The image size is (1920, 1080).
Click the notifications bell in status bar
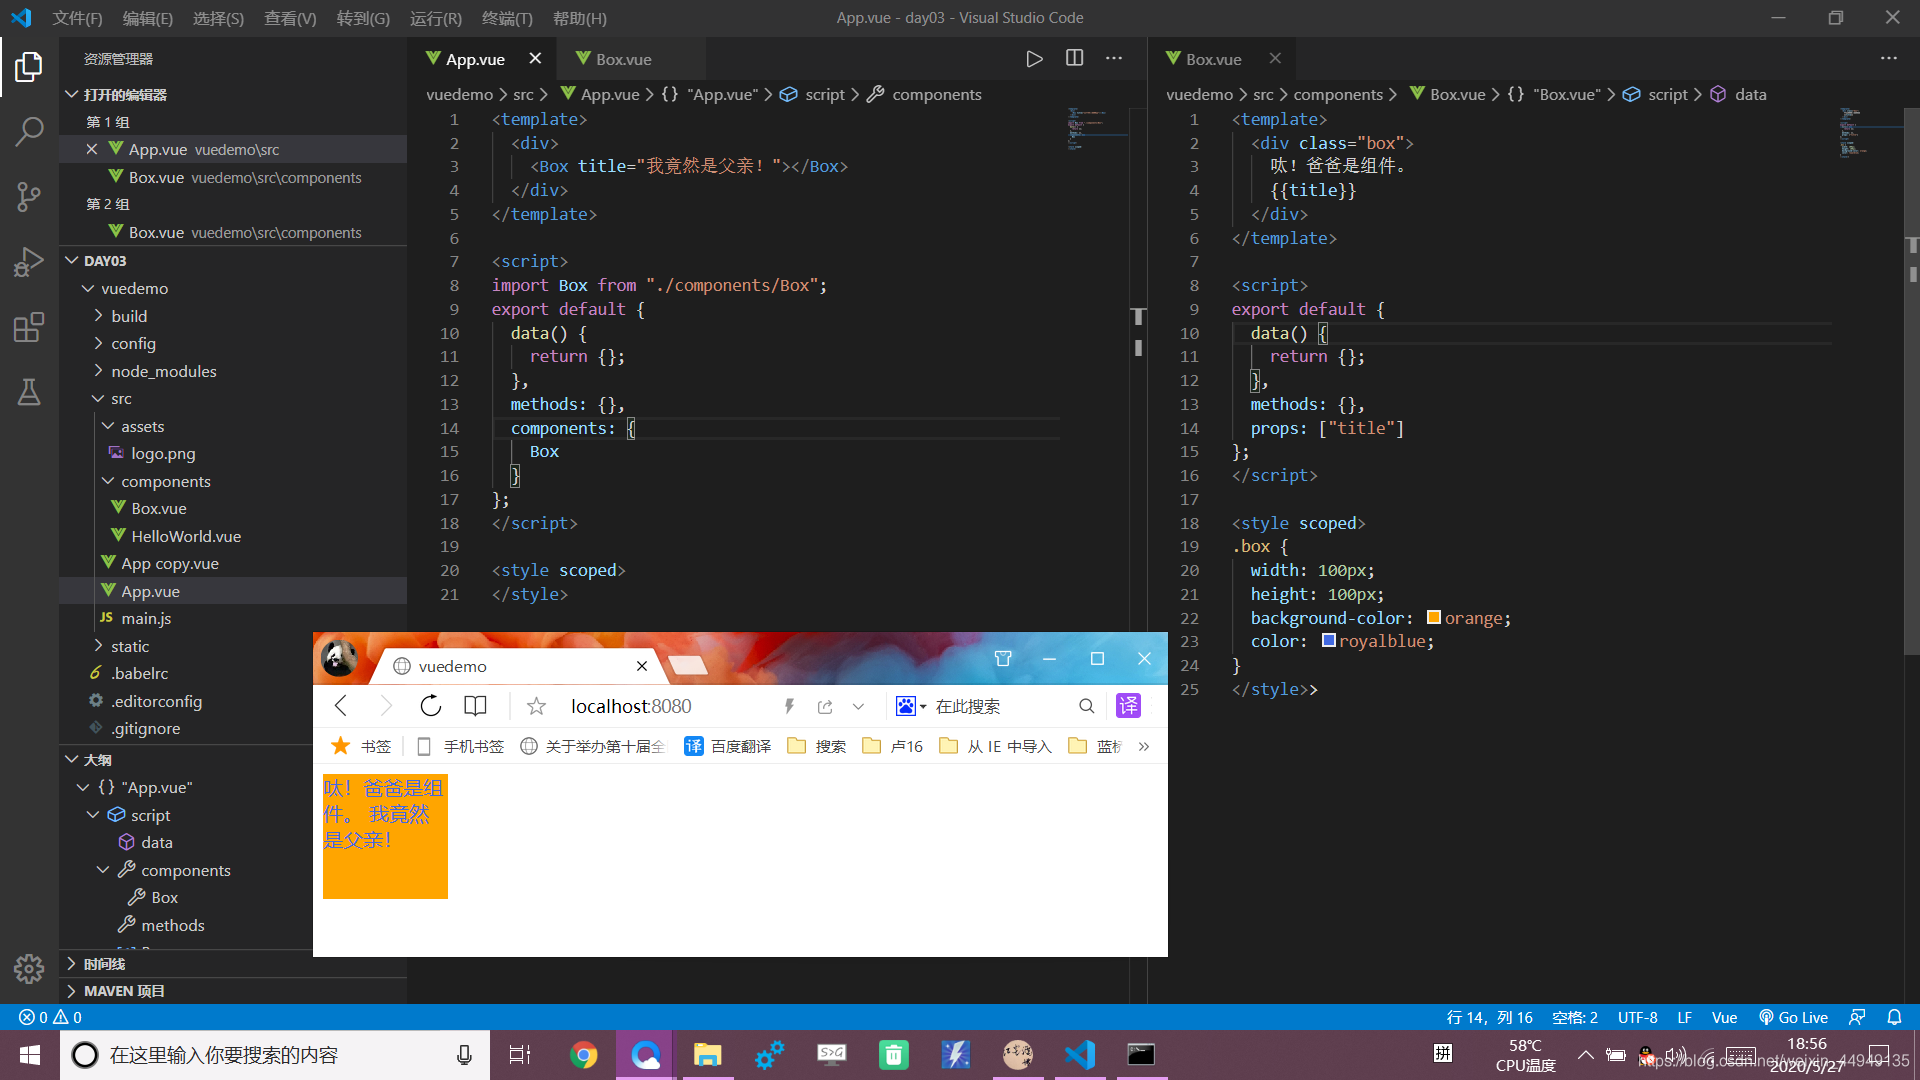[x=1894, y=1017]
